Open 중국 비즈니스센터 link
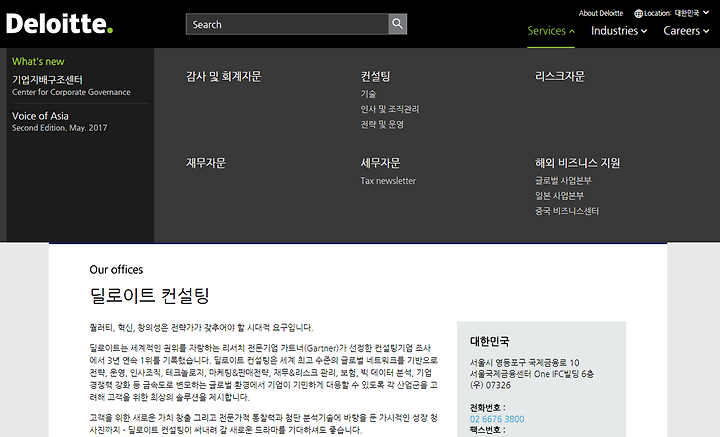720x437 pixels. point(567,211)
